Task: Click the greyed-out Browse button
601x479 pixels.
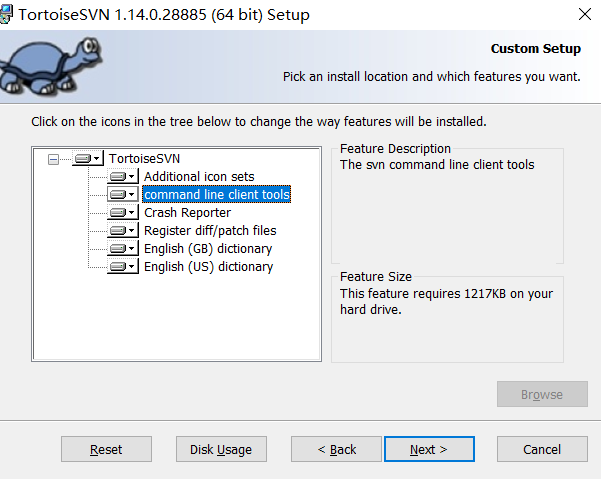Action: 542,394
